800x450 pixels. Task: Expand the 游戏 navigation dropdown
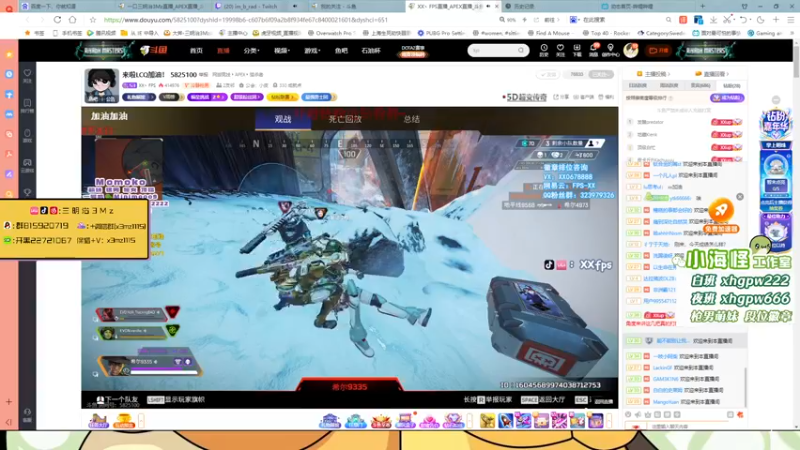click(312, 51)
